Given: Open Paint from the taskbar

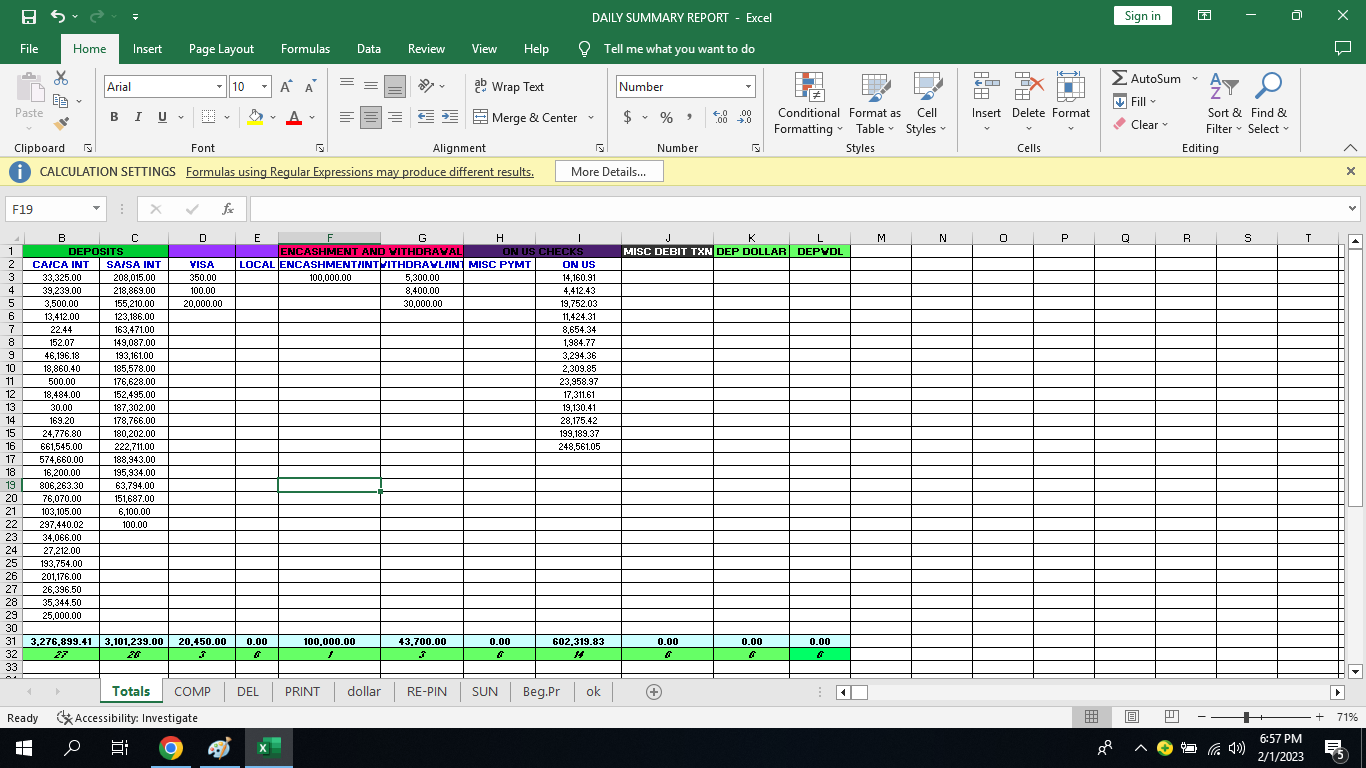Looking at the screenshot, I should [x=220, y=748].
